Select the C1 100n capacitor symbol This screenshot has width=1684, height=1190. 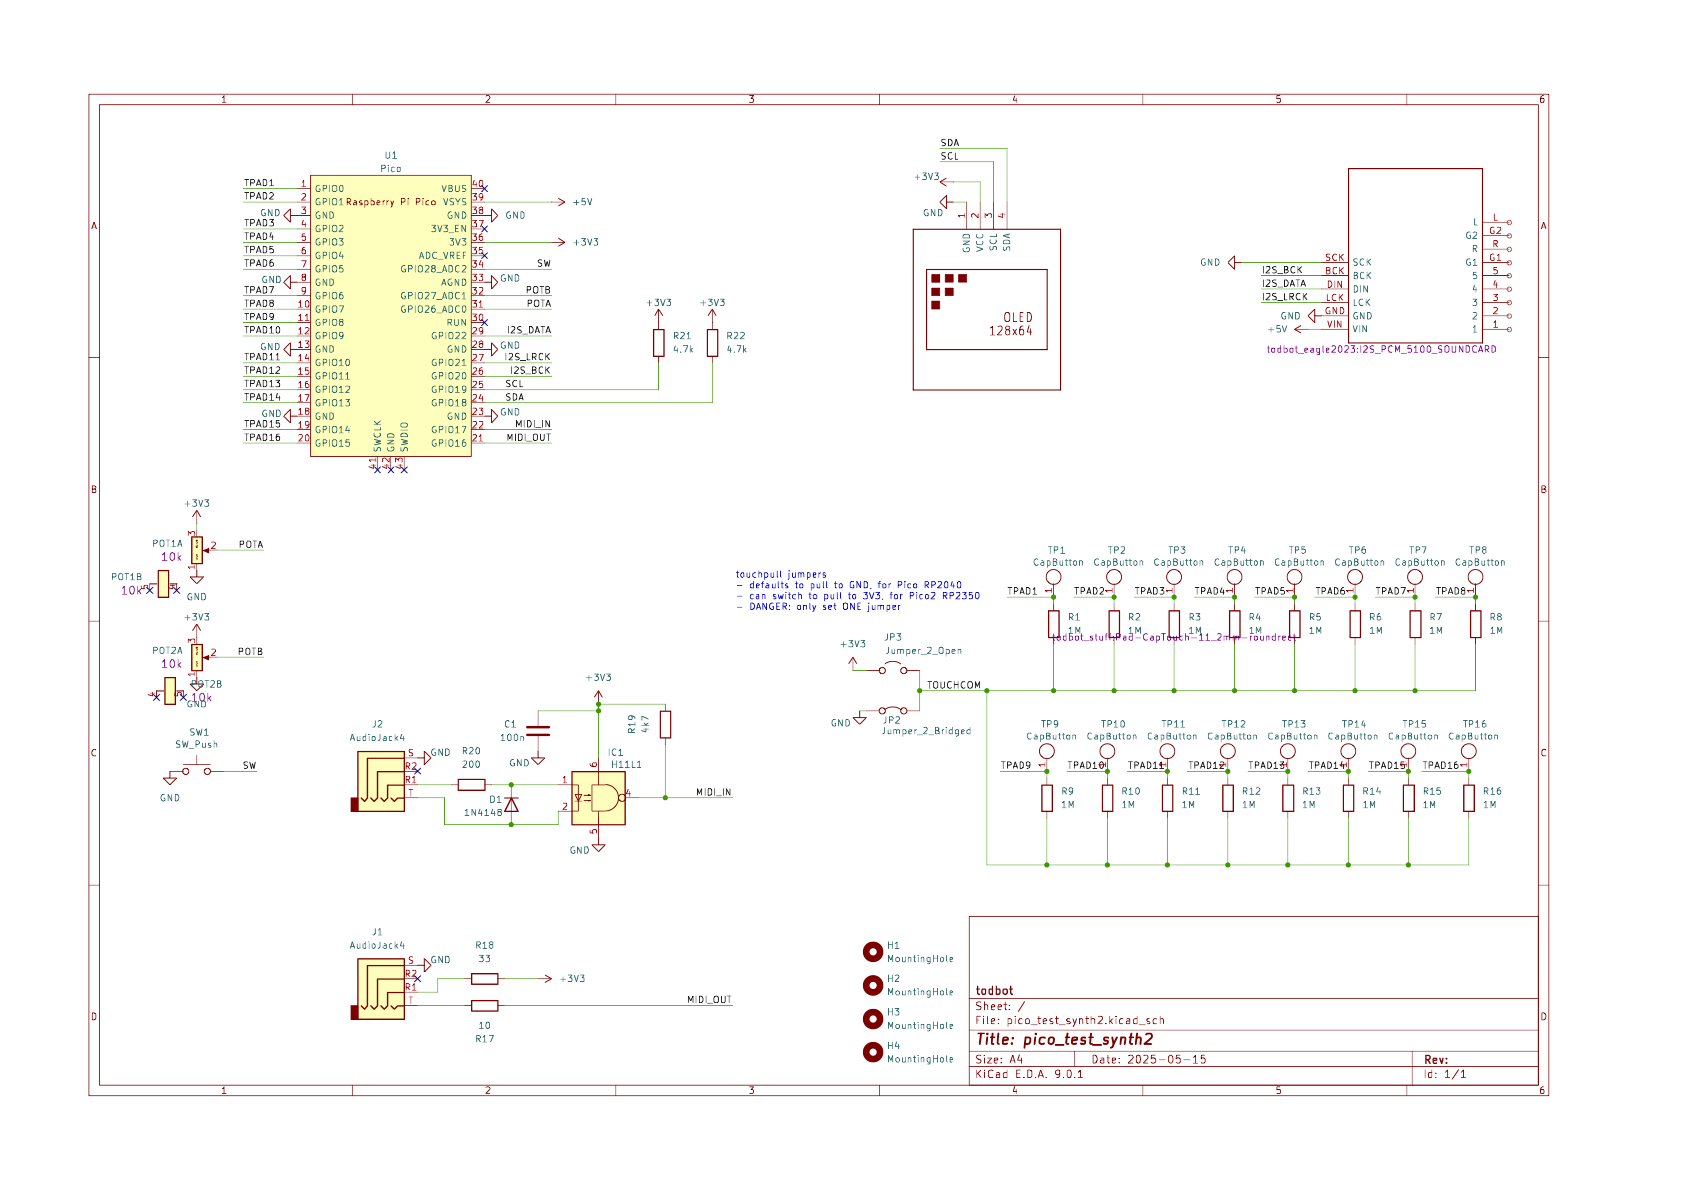click(537, 731)
